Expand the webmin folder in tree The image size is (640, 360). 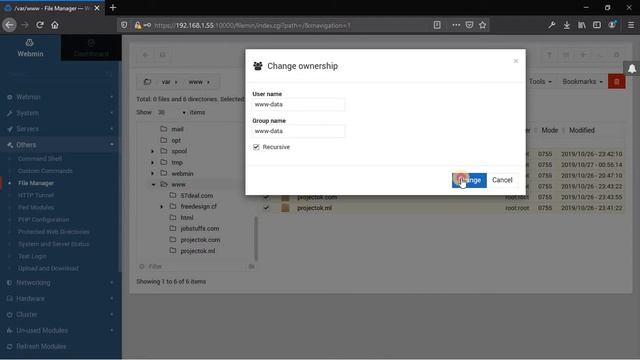tap(153, 173)
